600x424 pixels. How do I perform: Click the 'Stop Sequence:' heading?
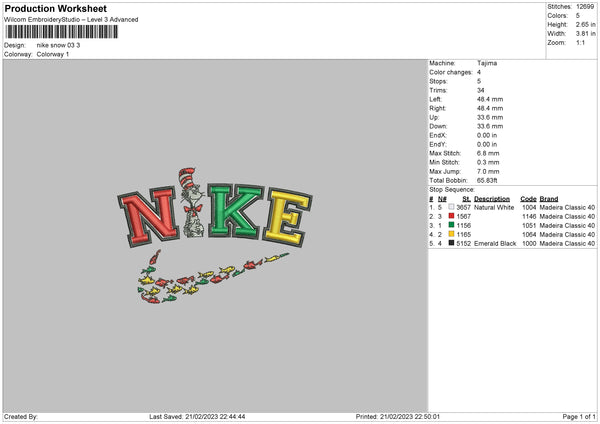click(x=452, y=190)
